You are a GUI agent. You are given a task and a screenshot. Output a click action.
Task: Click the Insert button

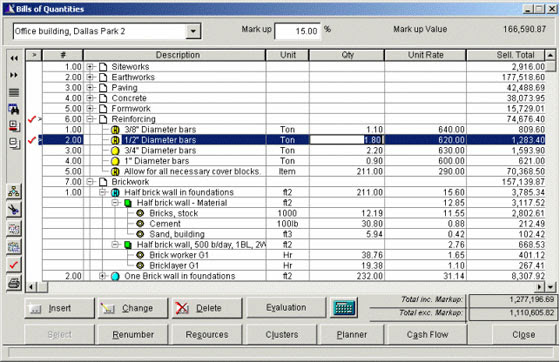tap(60, 308)
